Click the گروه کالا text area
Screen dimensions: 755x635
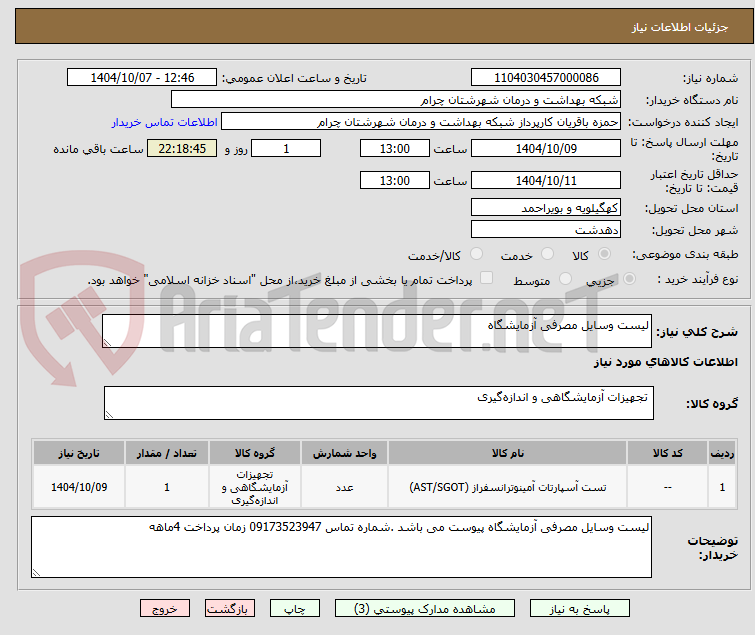pyautogui.click(x=378, y=403)
